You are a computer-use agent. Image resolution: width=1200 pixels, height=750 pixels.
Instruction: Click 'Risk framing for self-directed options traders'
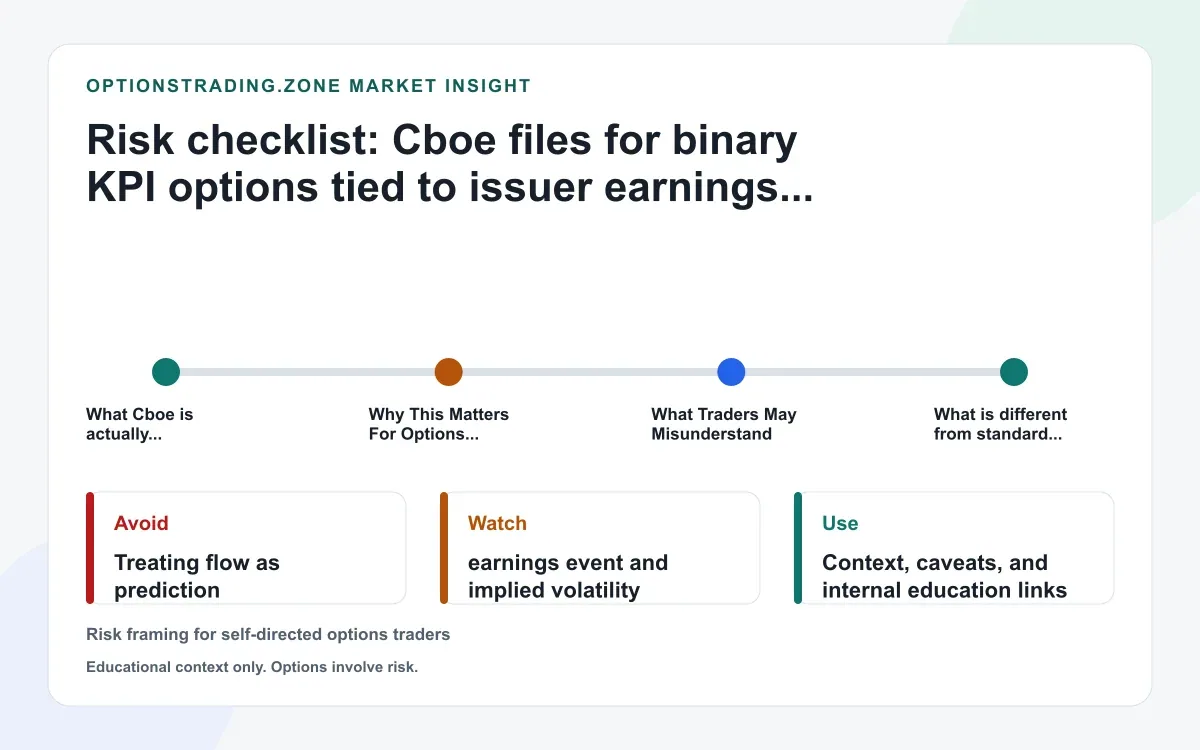[x=268, y=634]
